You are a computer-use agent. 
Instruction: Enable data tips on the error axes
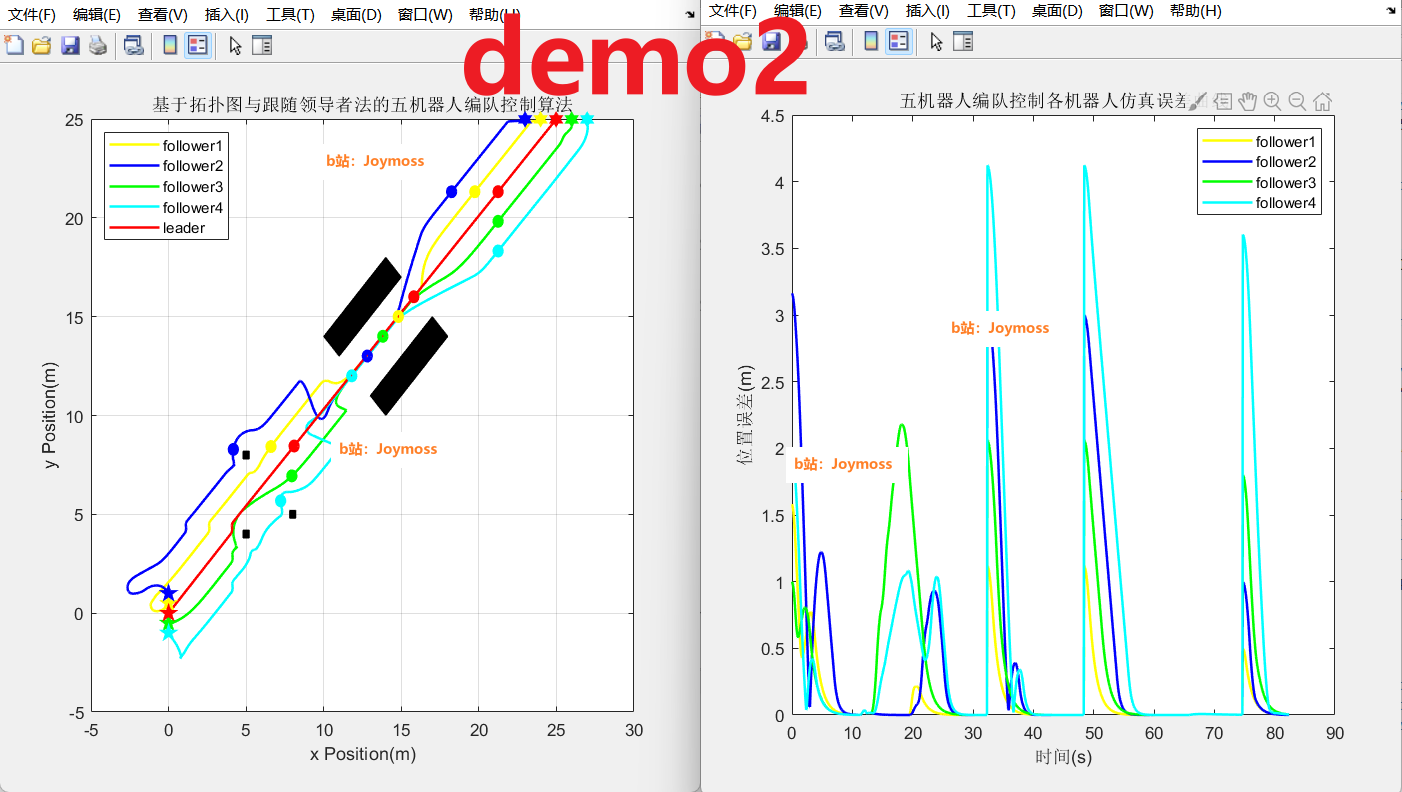pyautogui.click(x=1222, y=101)
